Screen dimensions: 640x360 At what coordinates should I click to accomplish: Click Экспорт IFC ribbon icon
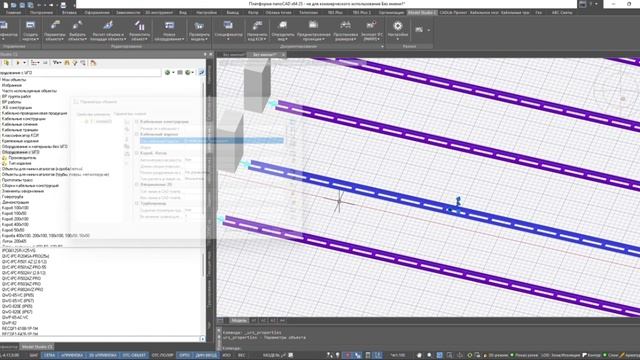pyautogui.click(x=371, y=25)
